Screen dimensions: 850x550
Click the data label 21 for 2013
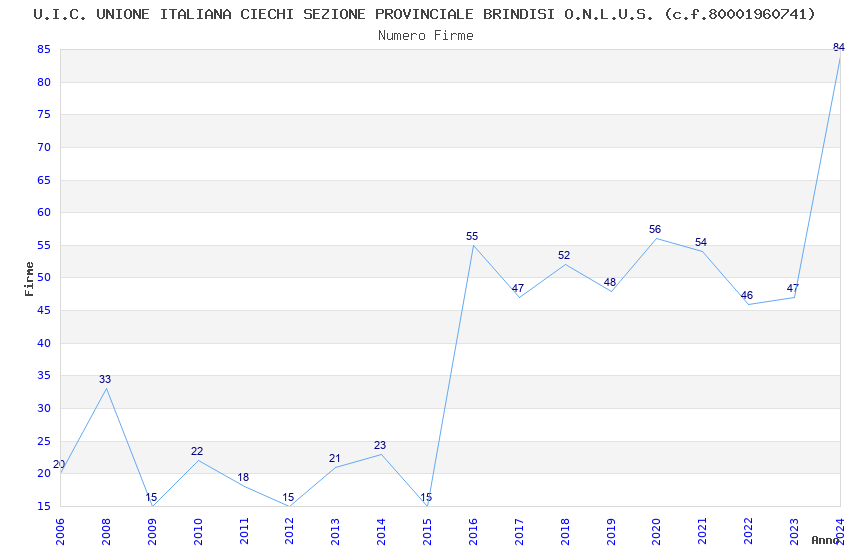[x=334, y=458]
